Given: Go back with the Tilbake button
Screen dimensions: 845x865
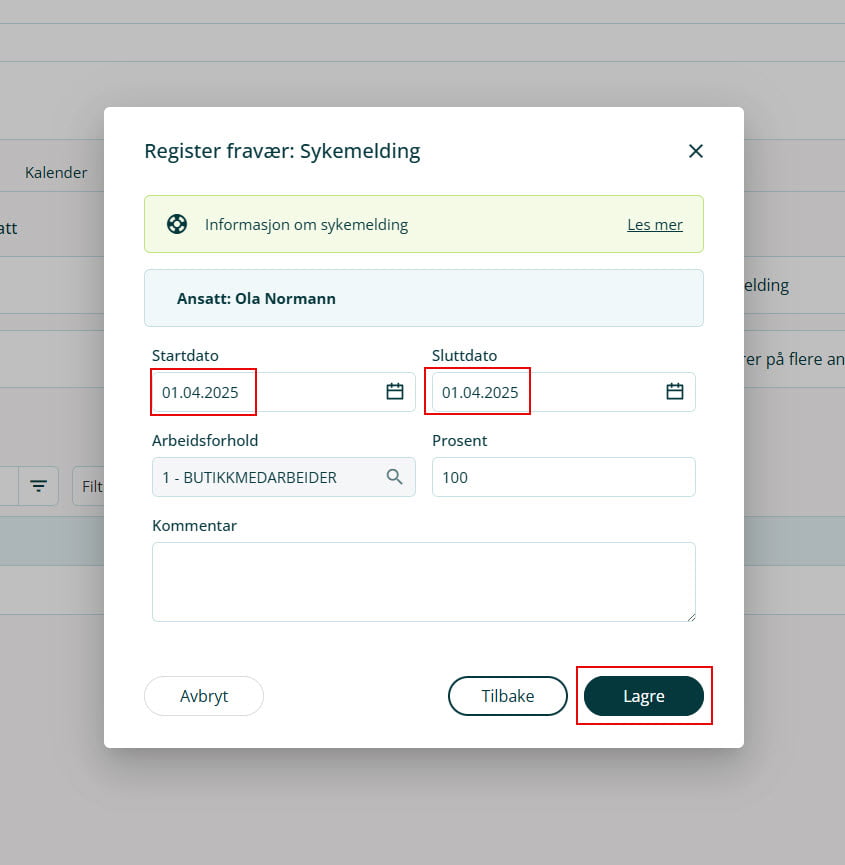Looking at the screenshot, I should click(507, 696).
